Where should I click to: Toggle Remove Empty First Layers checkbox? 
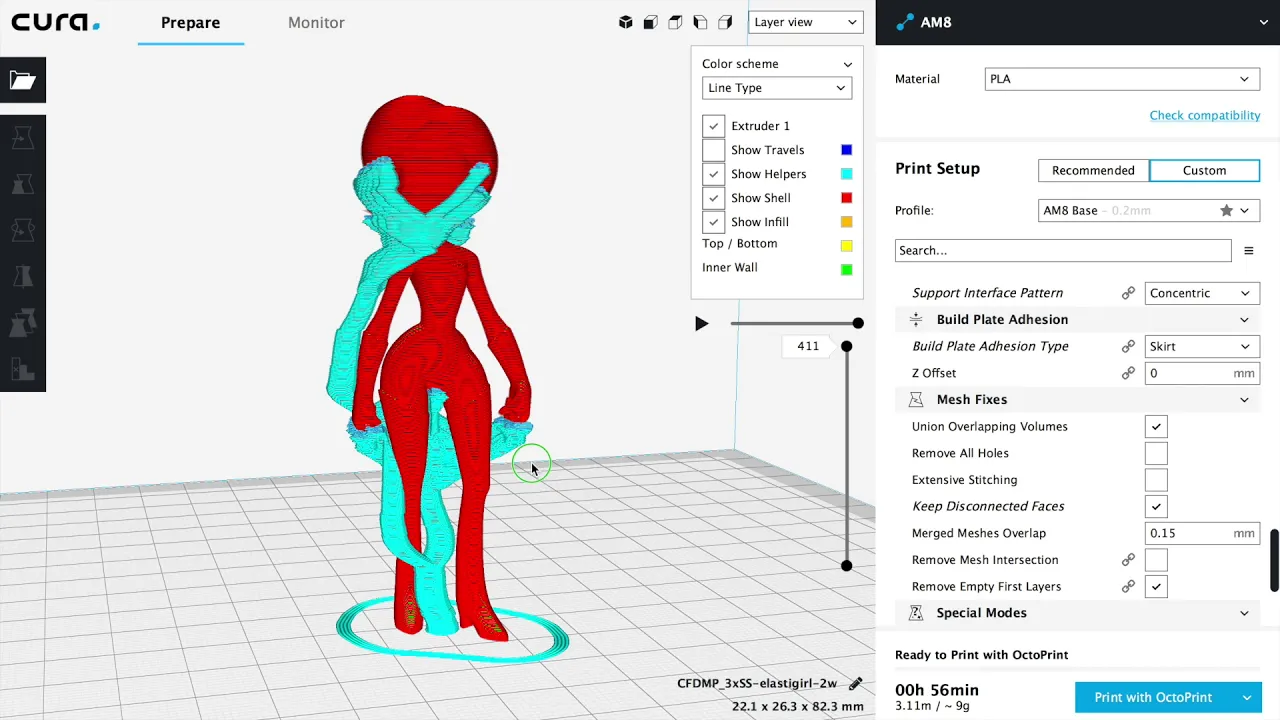pyautogui.click(x=1156, y=587)
